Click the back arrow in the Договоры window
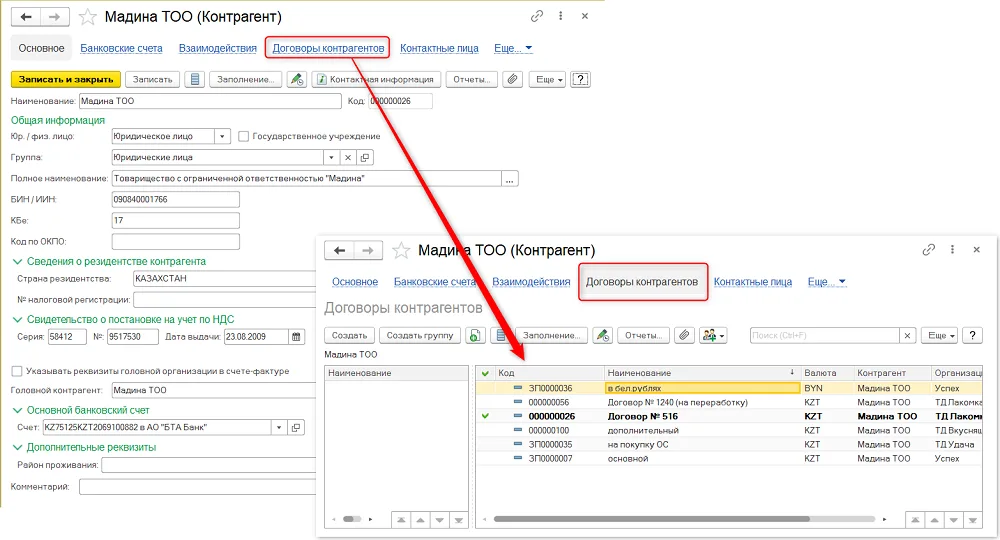 point(339,251)
